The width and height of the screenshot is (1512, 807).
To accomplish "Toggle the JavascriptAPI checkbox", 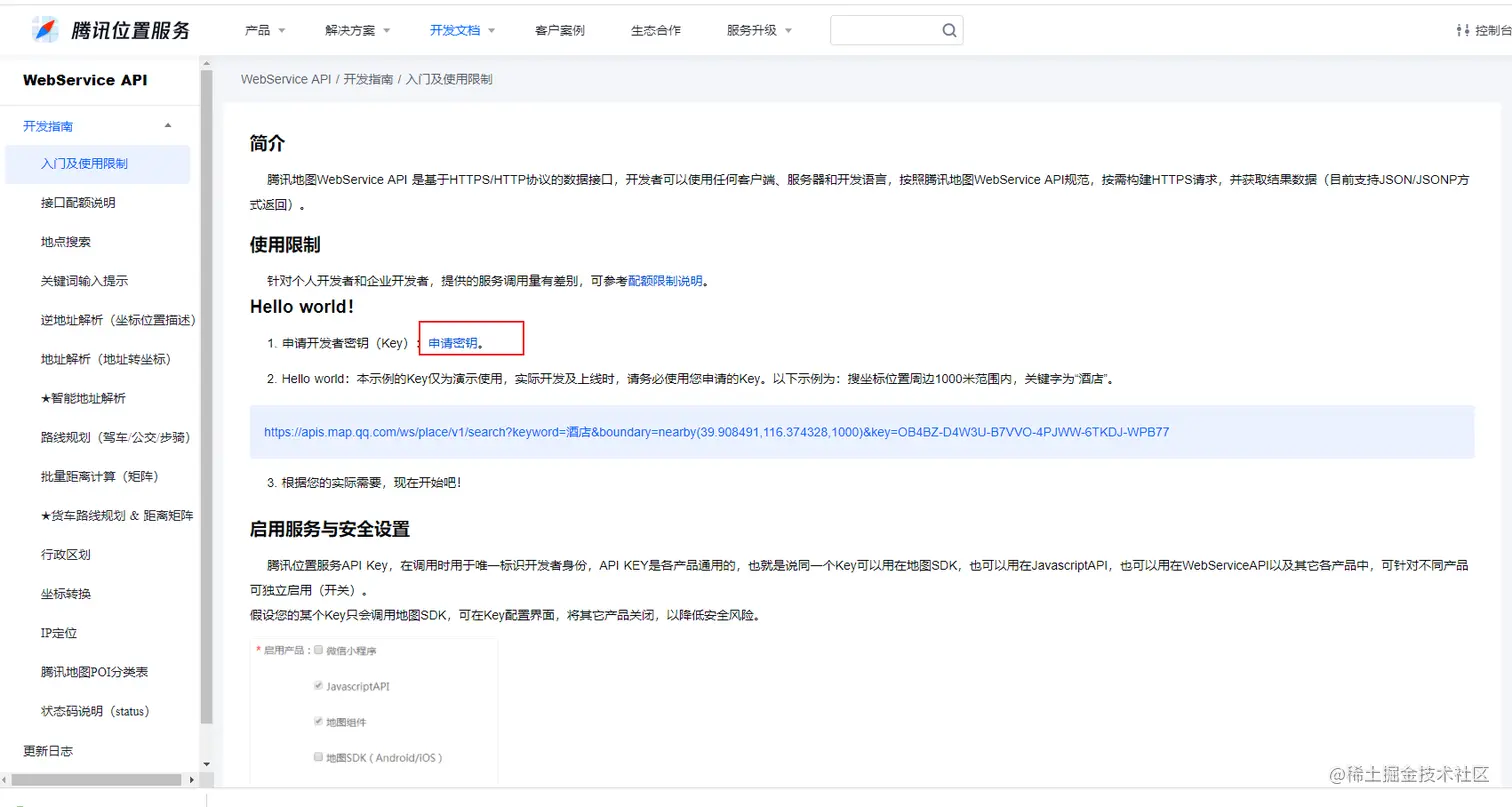I will click(319, 686).
